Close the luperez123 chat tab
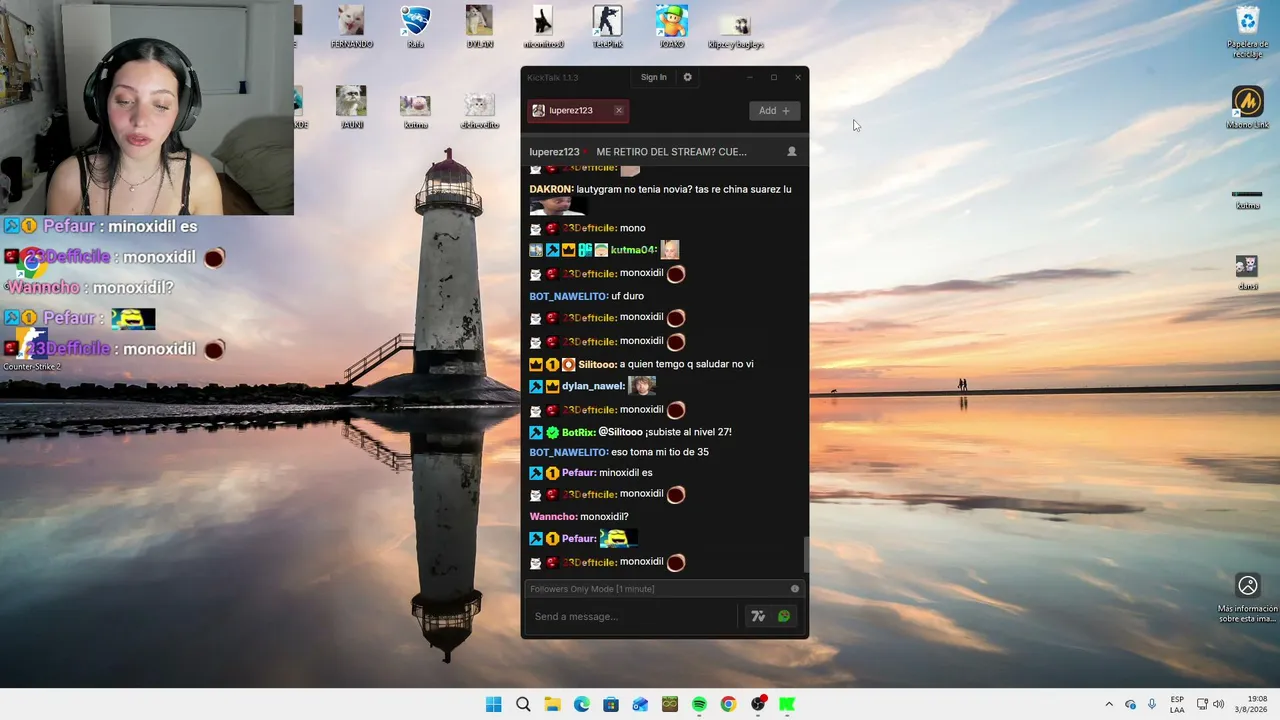This screenshot has width=1280, height=720. [619, 111]
